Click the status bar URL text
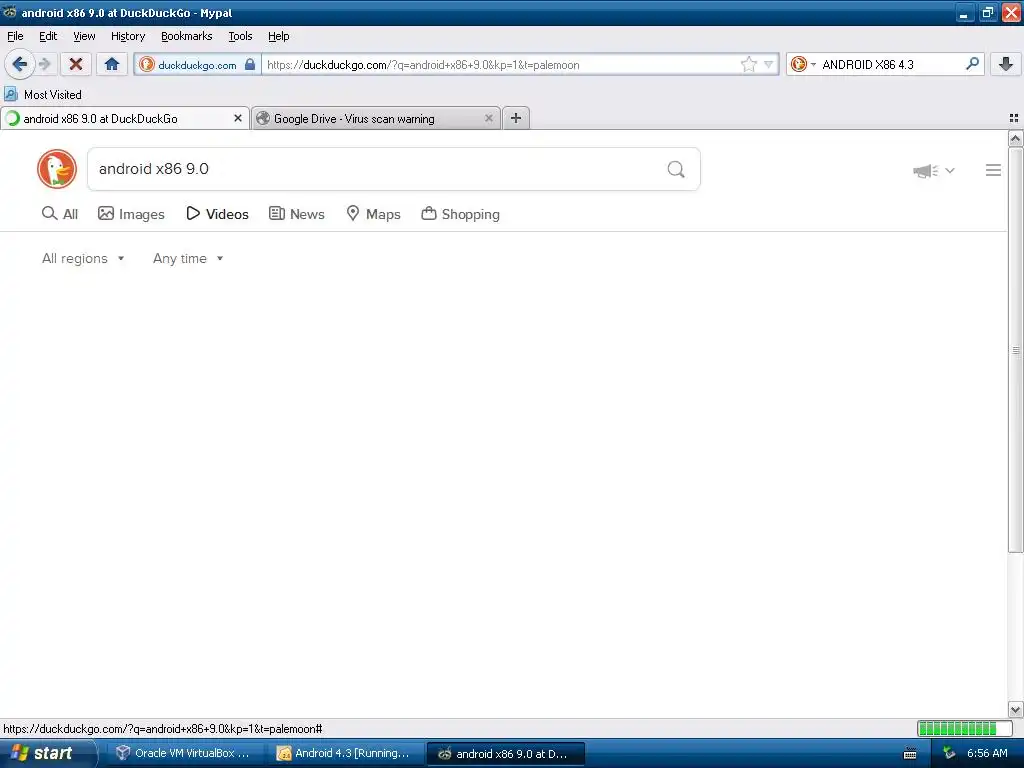The height and width of the screenshot is (768, 1024). click(x=163, y=729)
